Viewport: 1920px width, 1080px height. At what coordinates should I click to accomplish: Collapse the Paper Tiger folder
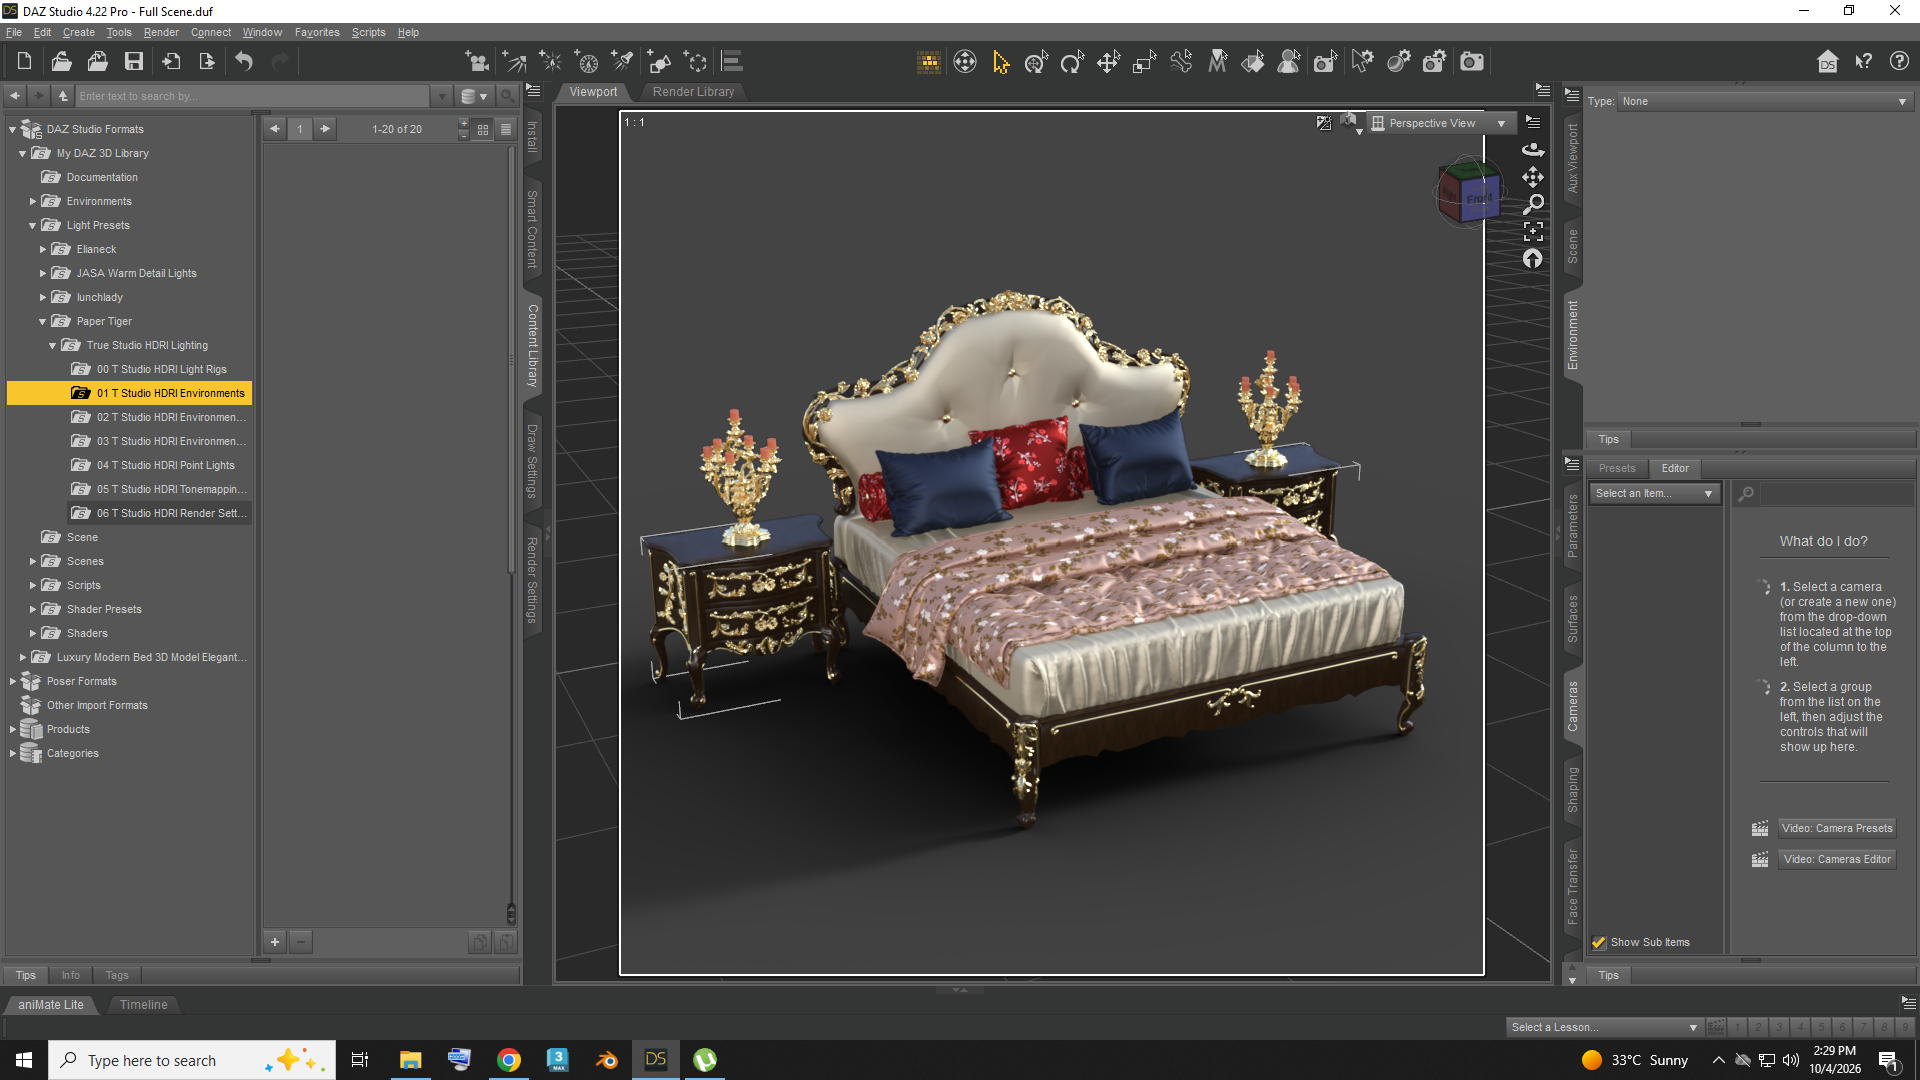[42, 322]
